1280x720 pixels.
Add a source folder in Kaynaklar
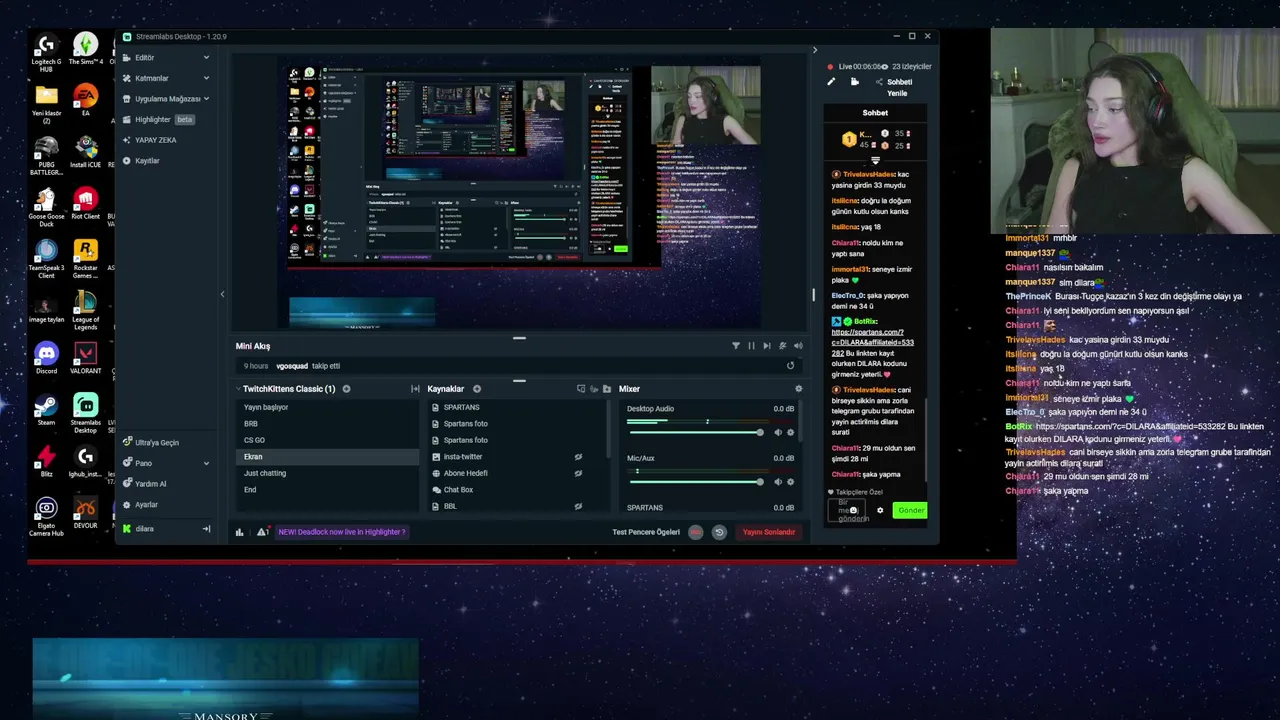coord(606,389)
